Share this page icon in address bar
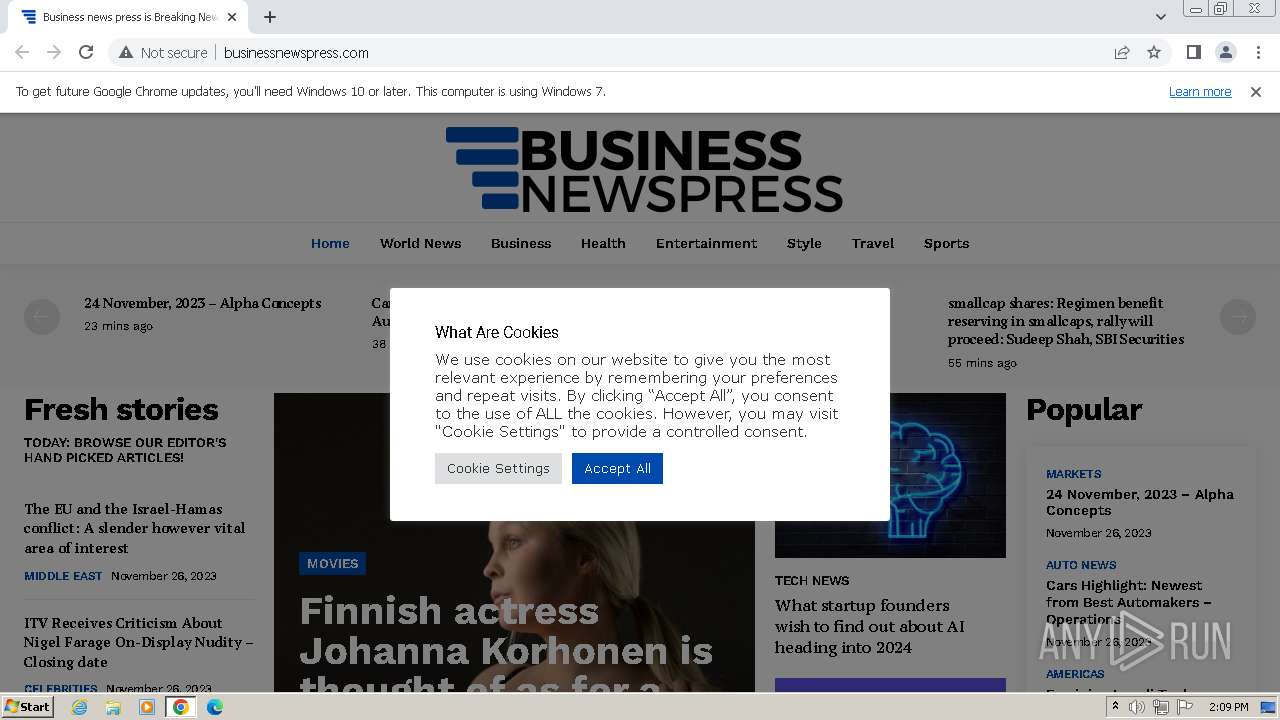Screen dimensions: 1280x720 tap(1122, 52)
